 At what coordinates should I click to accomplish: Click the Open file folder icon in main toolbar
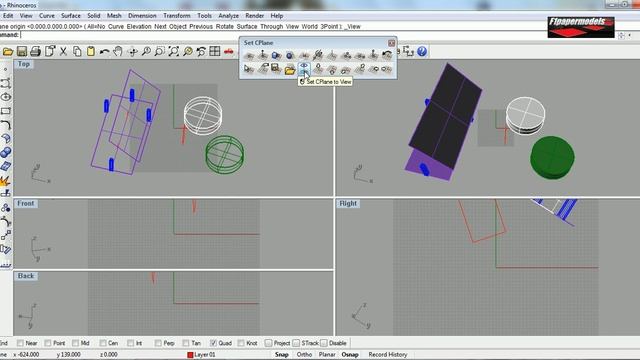(x=8, y=51)
